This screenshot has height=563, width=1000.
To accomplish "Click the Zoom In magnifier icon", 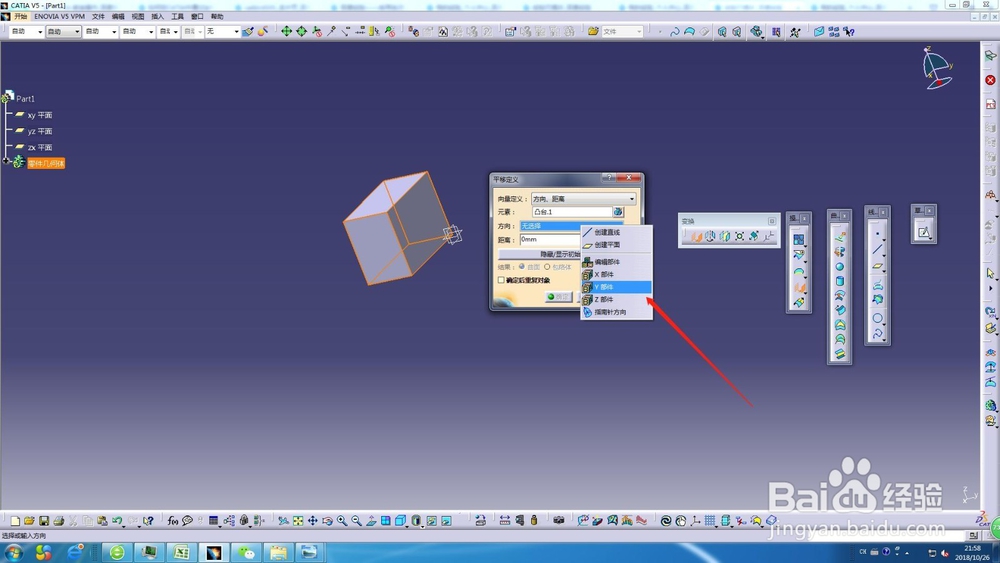I will 342,521.
